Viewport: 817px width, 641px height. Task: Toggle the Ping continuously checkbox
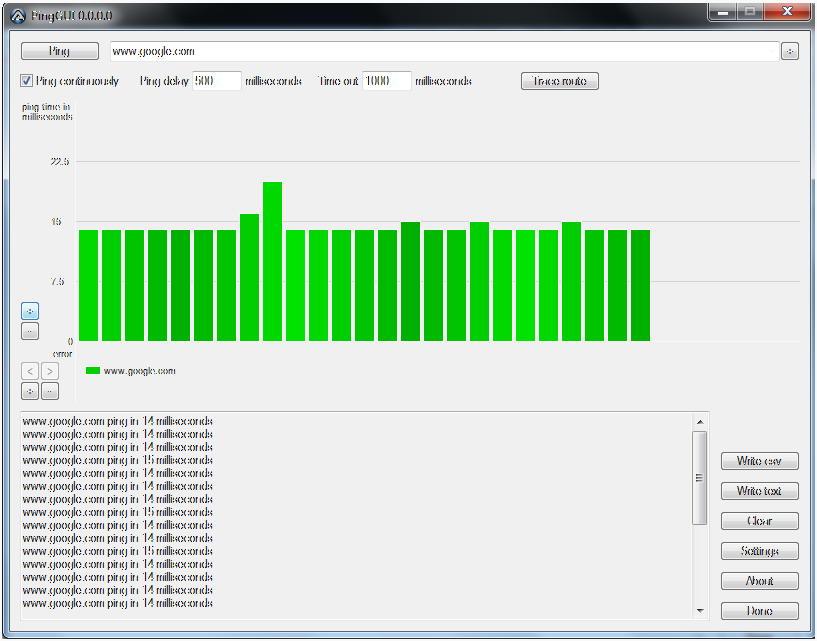pos(26,81)
